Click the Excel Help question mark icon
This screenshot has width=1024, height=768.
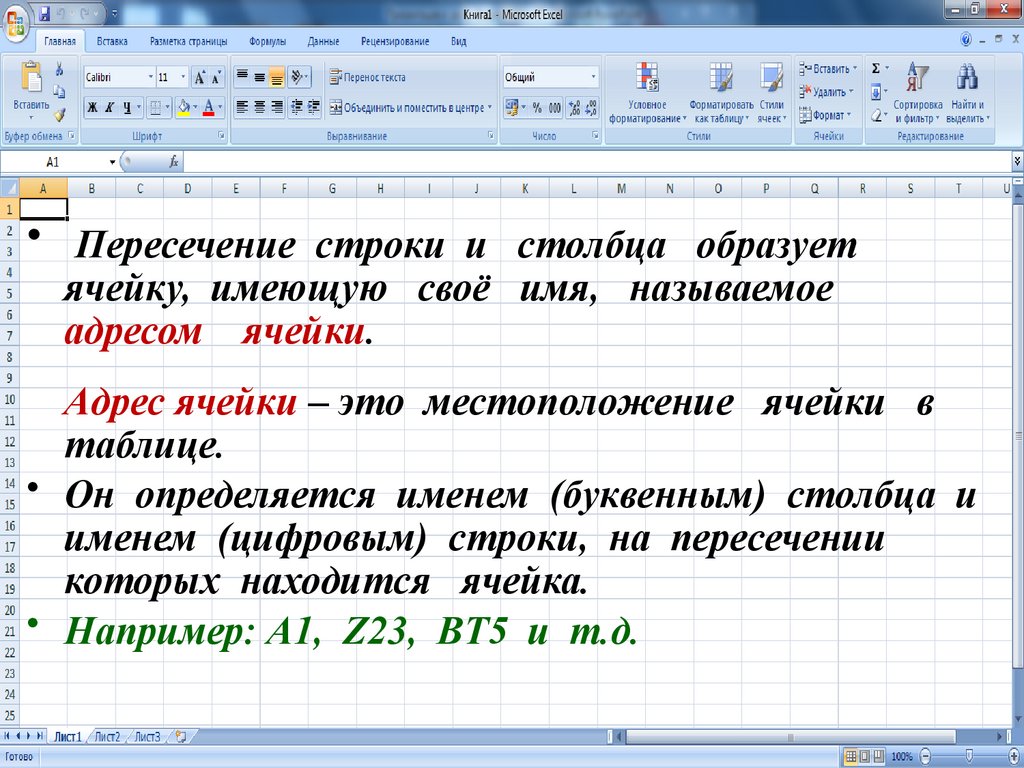click(966, 40)
